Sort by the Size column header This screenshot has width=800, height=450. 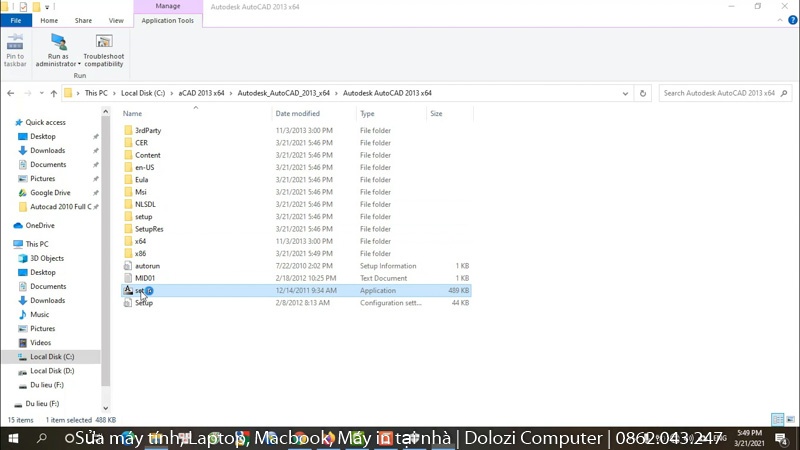tap(436, 113)
